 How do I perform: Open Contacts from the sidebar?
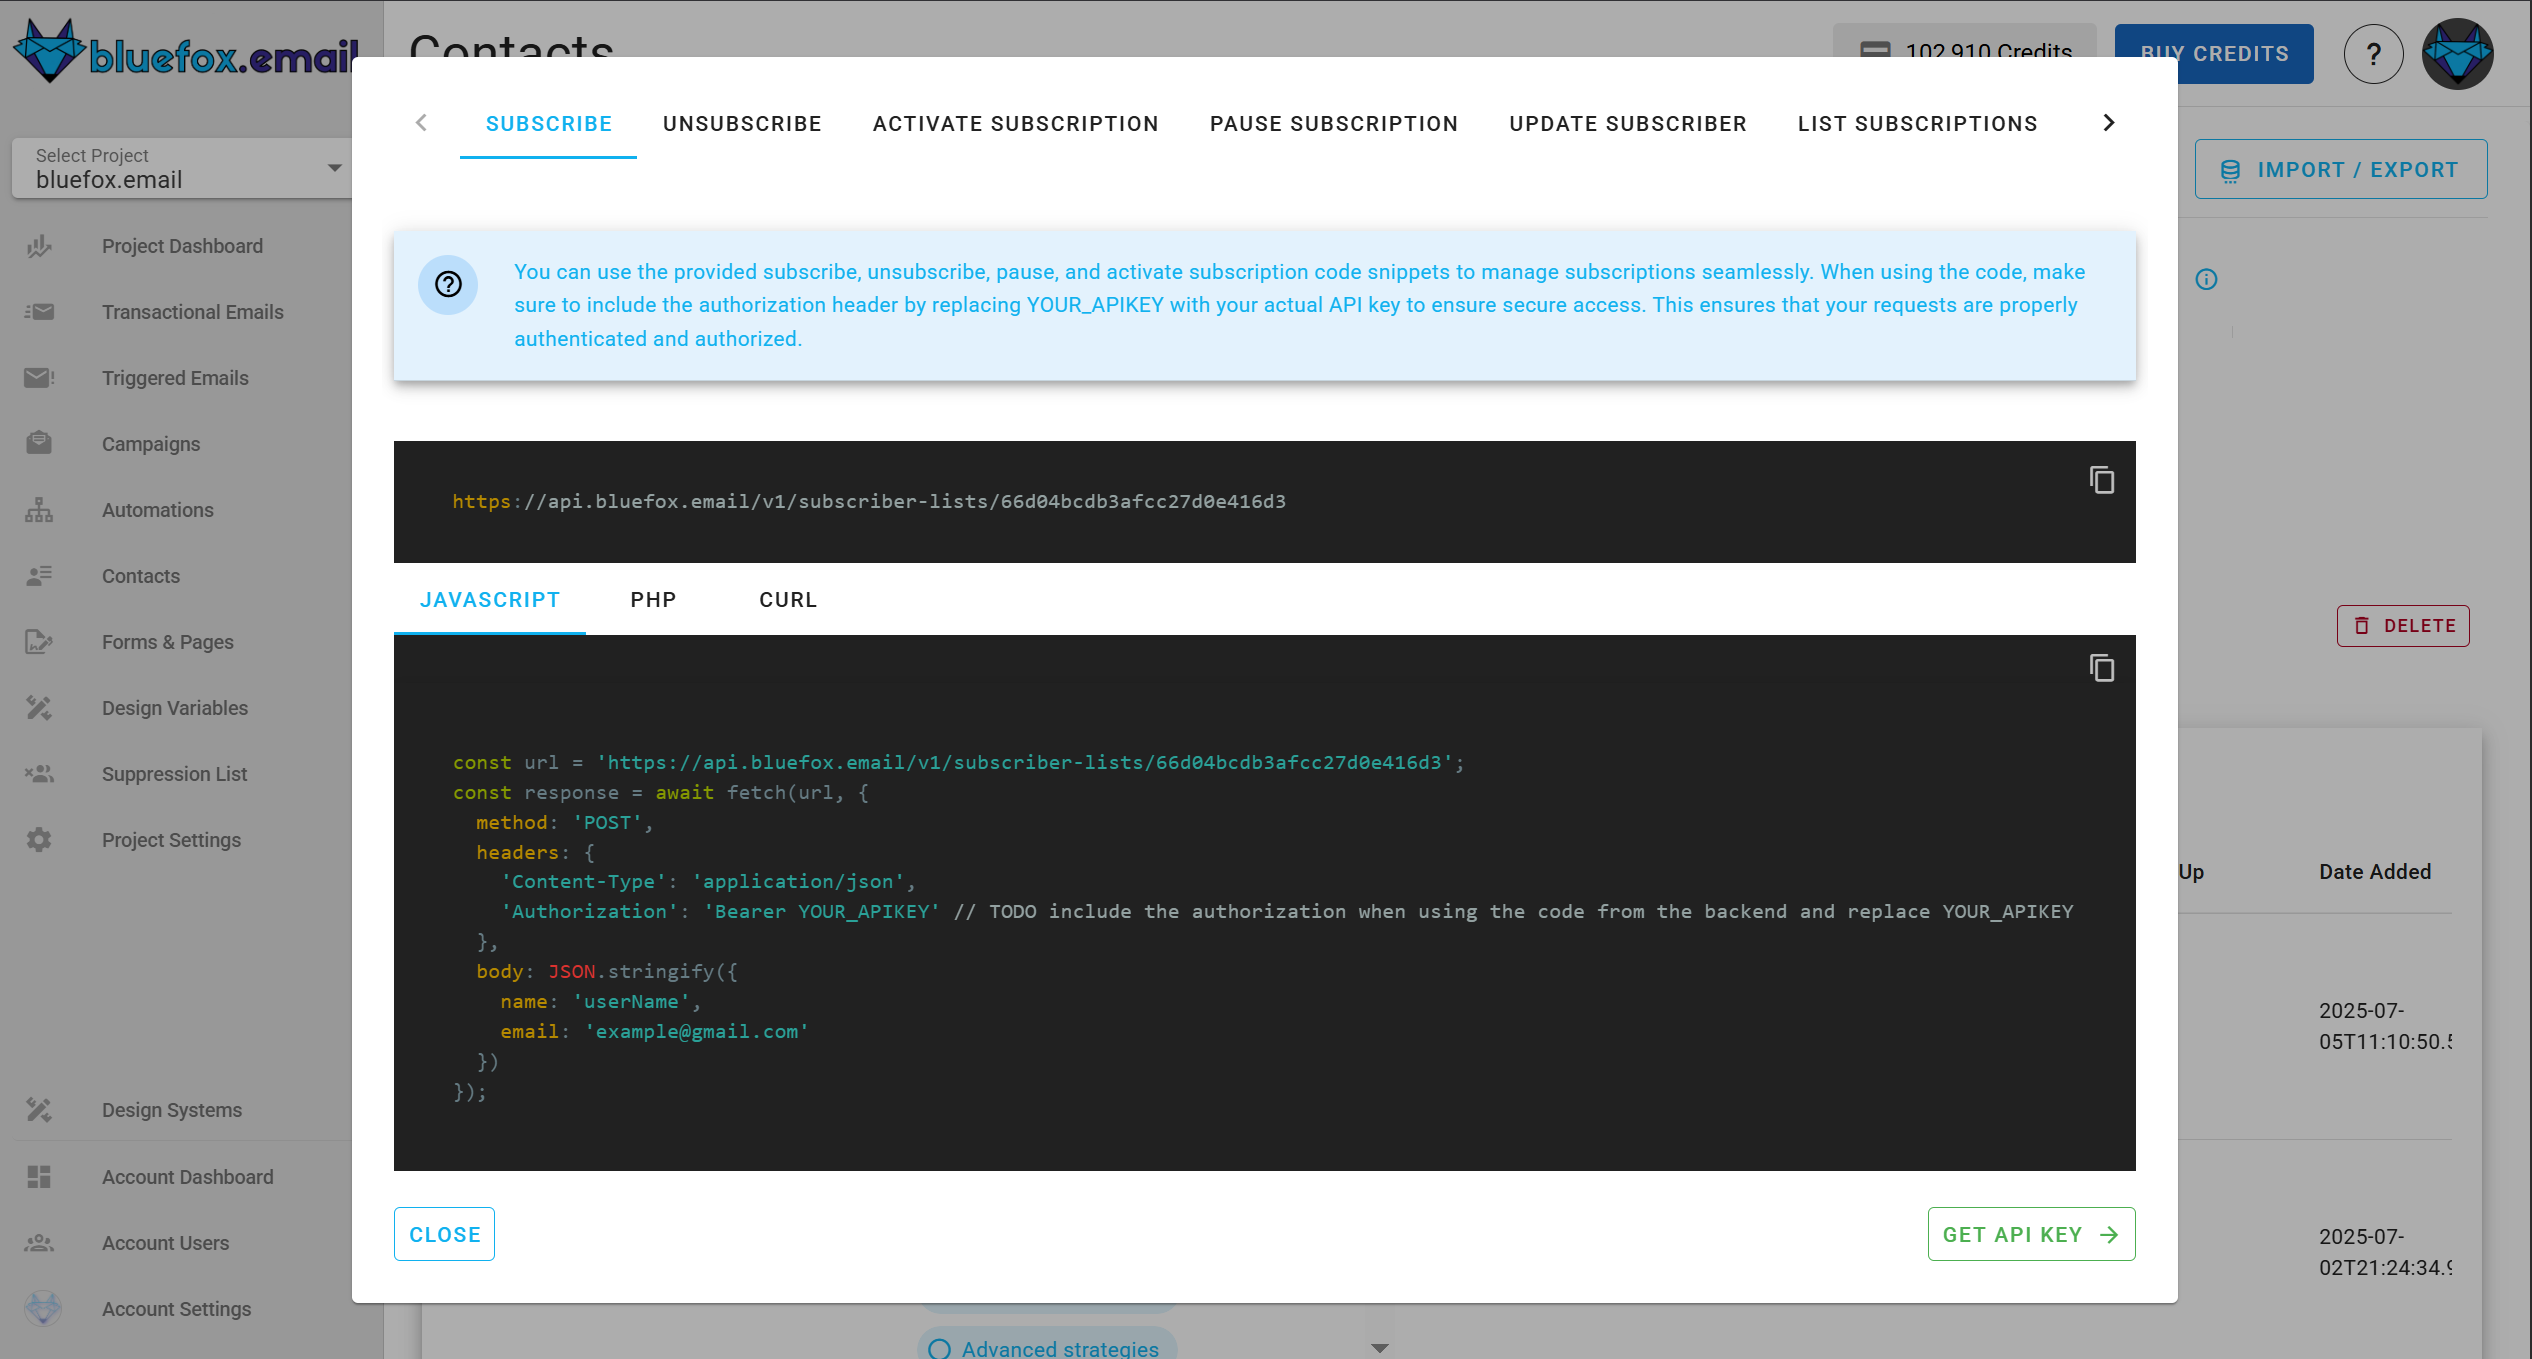(x=140, y=576)
